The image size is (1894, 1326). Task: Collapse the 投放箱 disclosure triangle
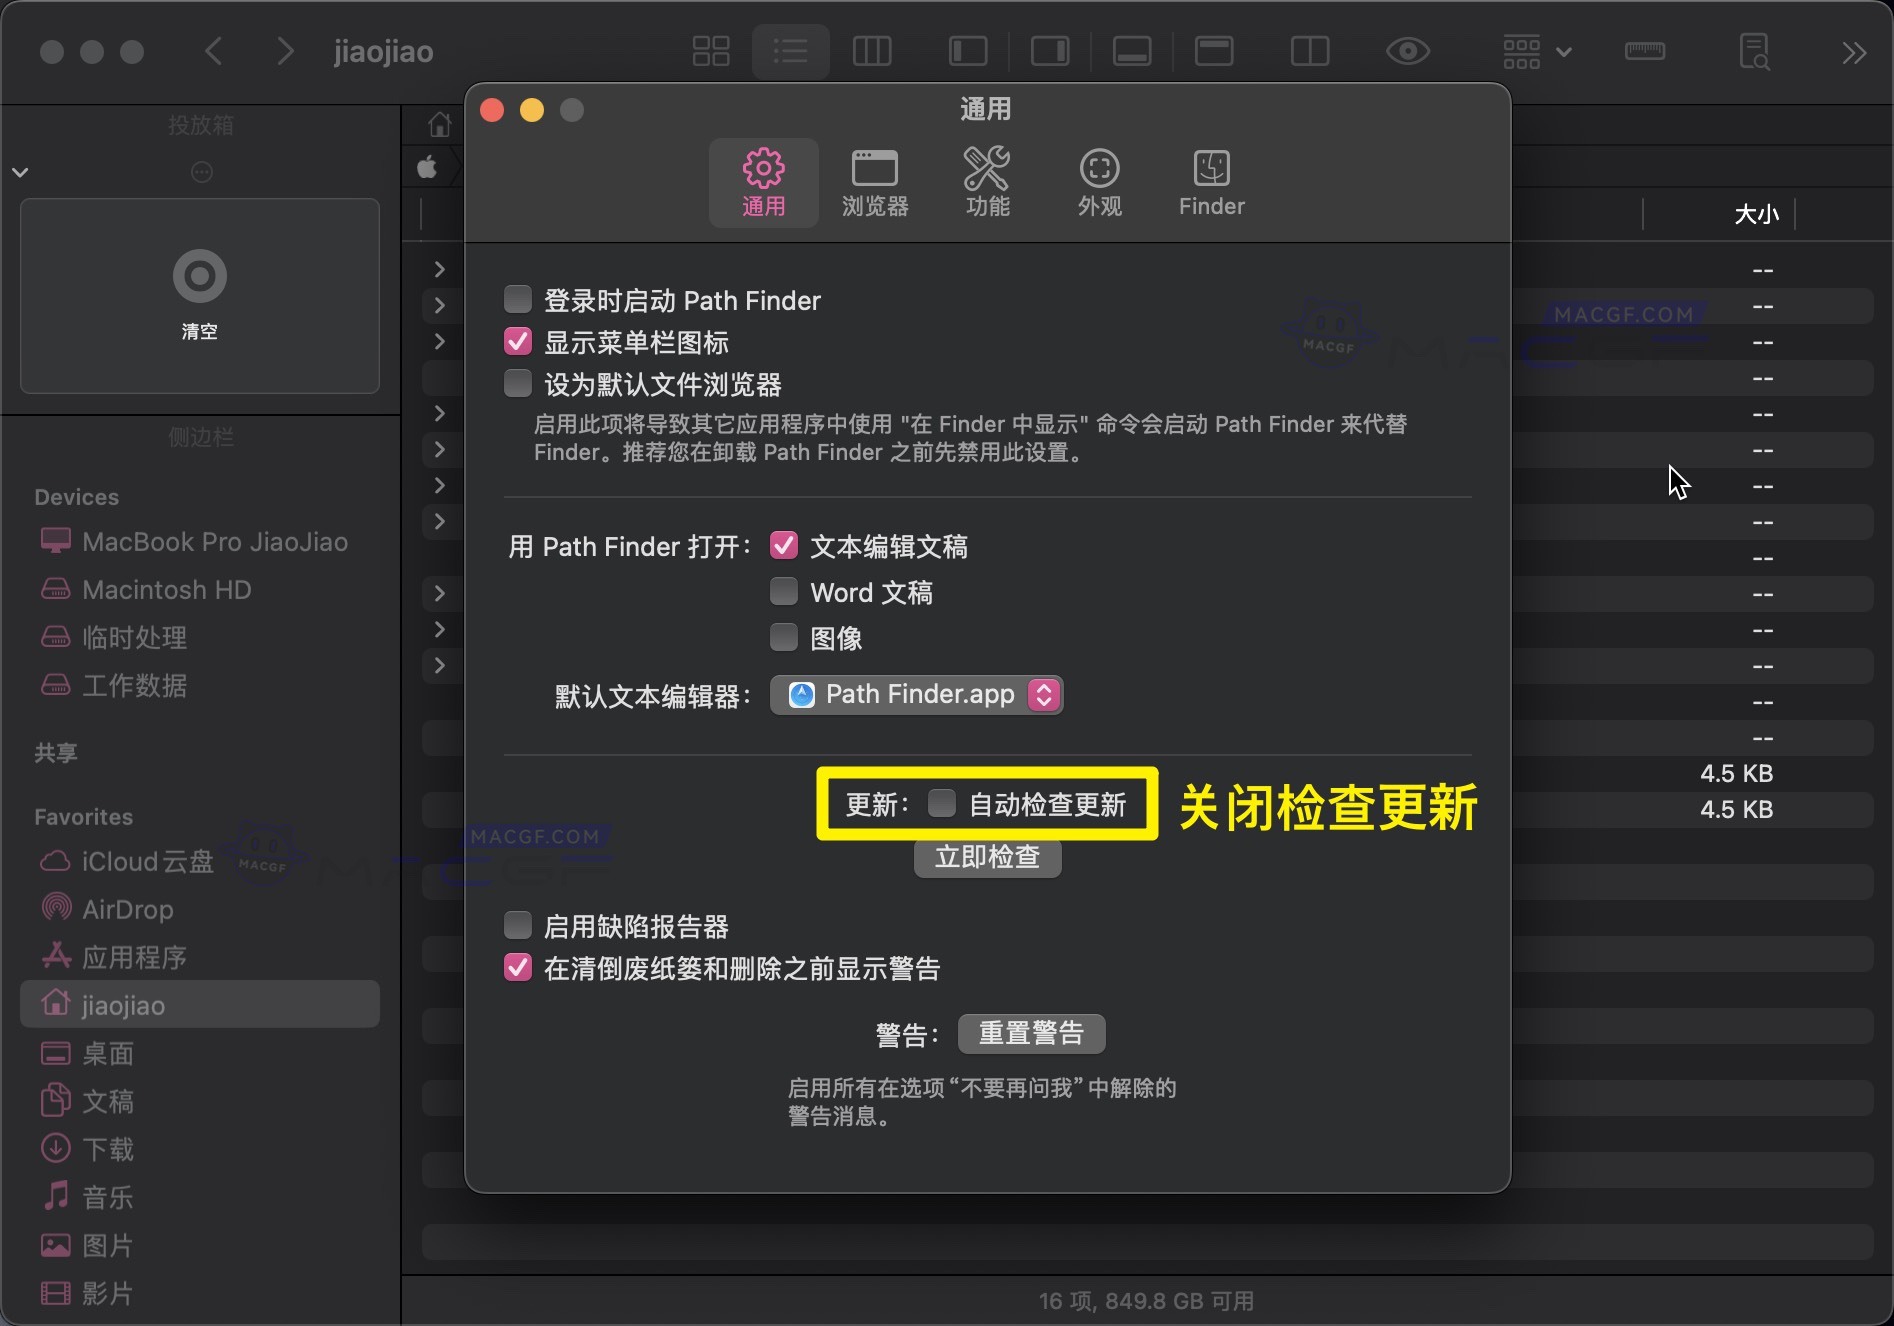[x=20, y=171]
